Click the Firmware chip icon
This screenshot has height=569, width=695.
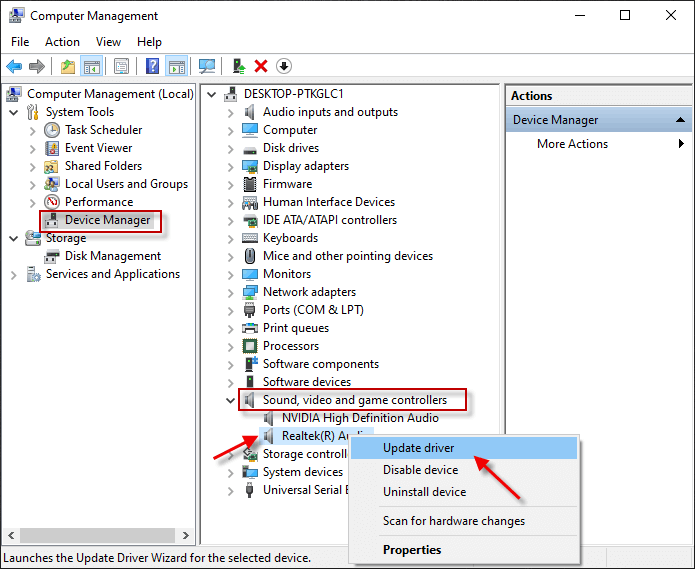(250, 184)
